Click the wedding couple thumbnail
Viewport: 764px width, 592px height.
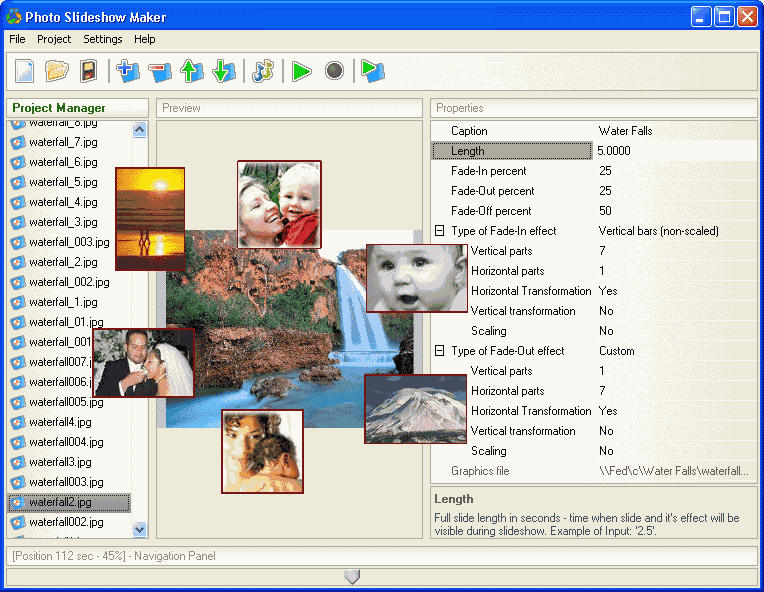(144, 363)
